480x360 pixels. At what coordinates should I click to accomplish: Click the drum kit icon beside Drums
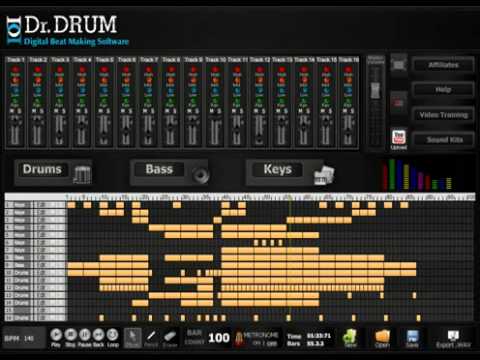pos(82,174)
